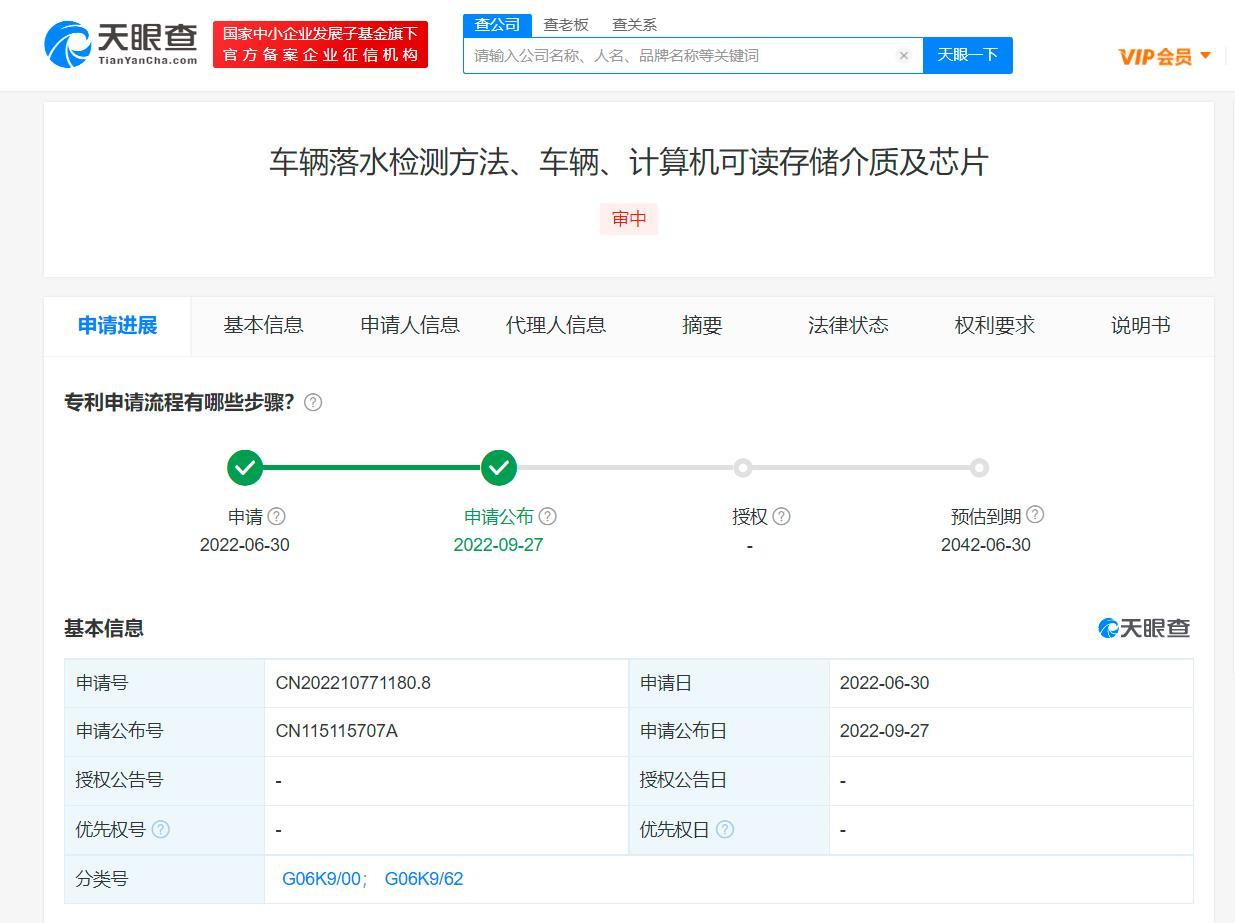Click the 授权公告号 row label
1235x923 pixels.
click(x=120, y=780)
